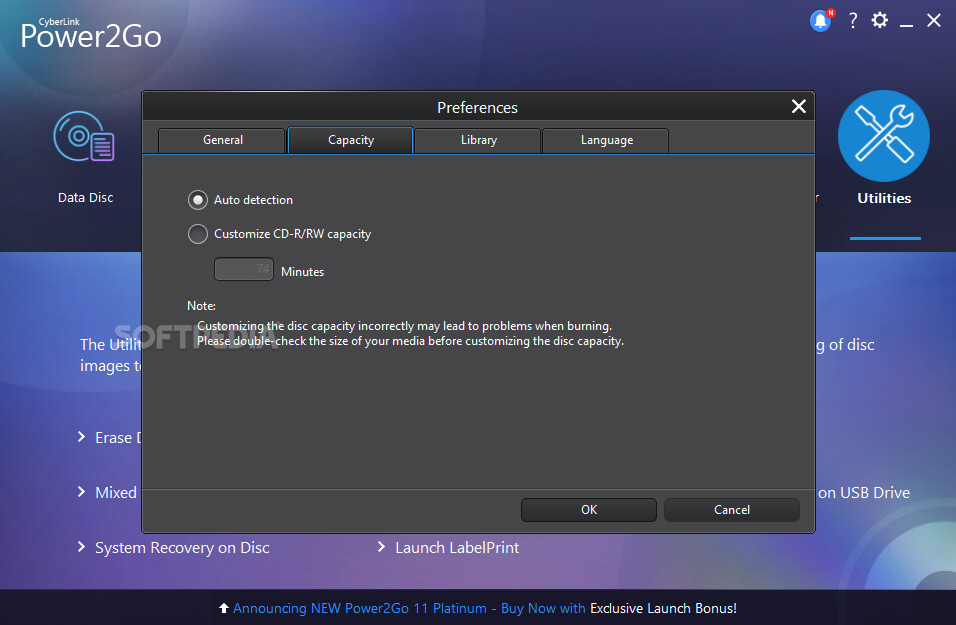Open the Erase Disc utility link
This screenshot has height=625, width=956.
coord(118,438)
